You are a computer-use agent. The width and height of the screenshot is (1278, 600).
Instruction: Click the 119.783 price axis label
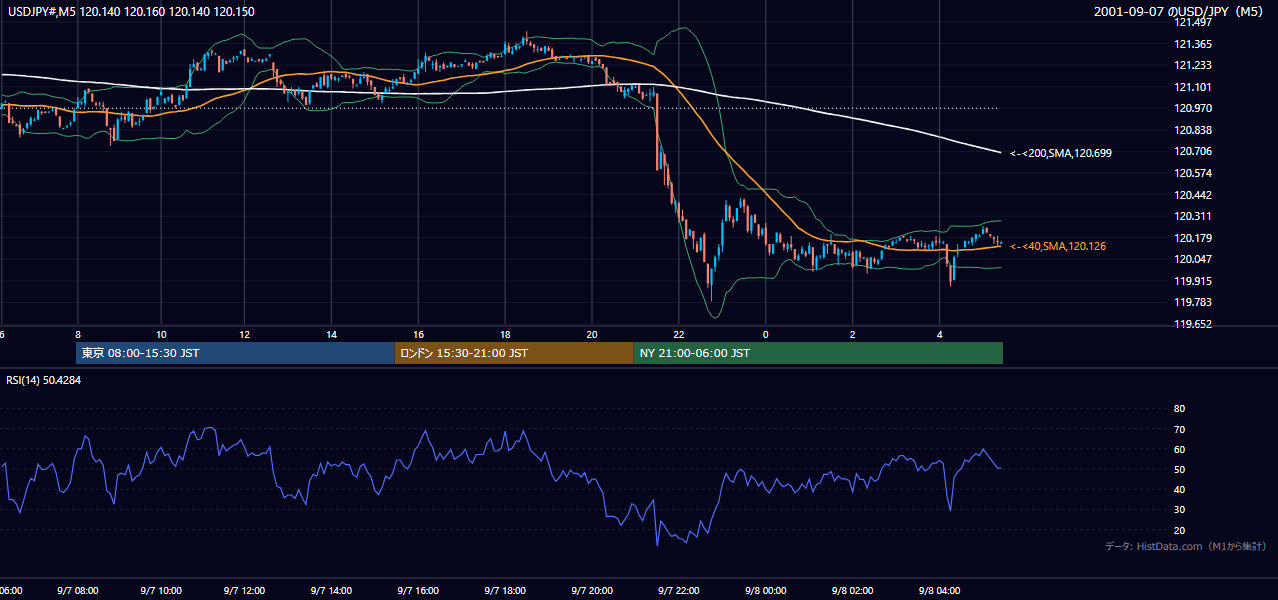[1191, 302]
